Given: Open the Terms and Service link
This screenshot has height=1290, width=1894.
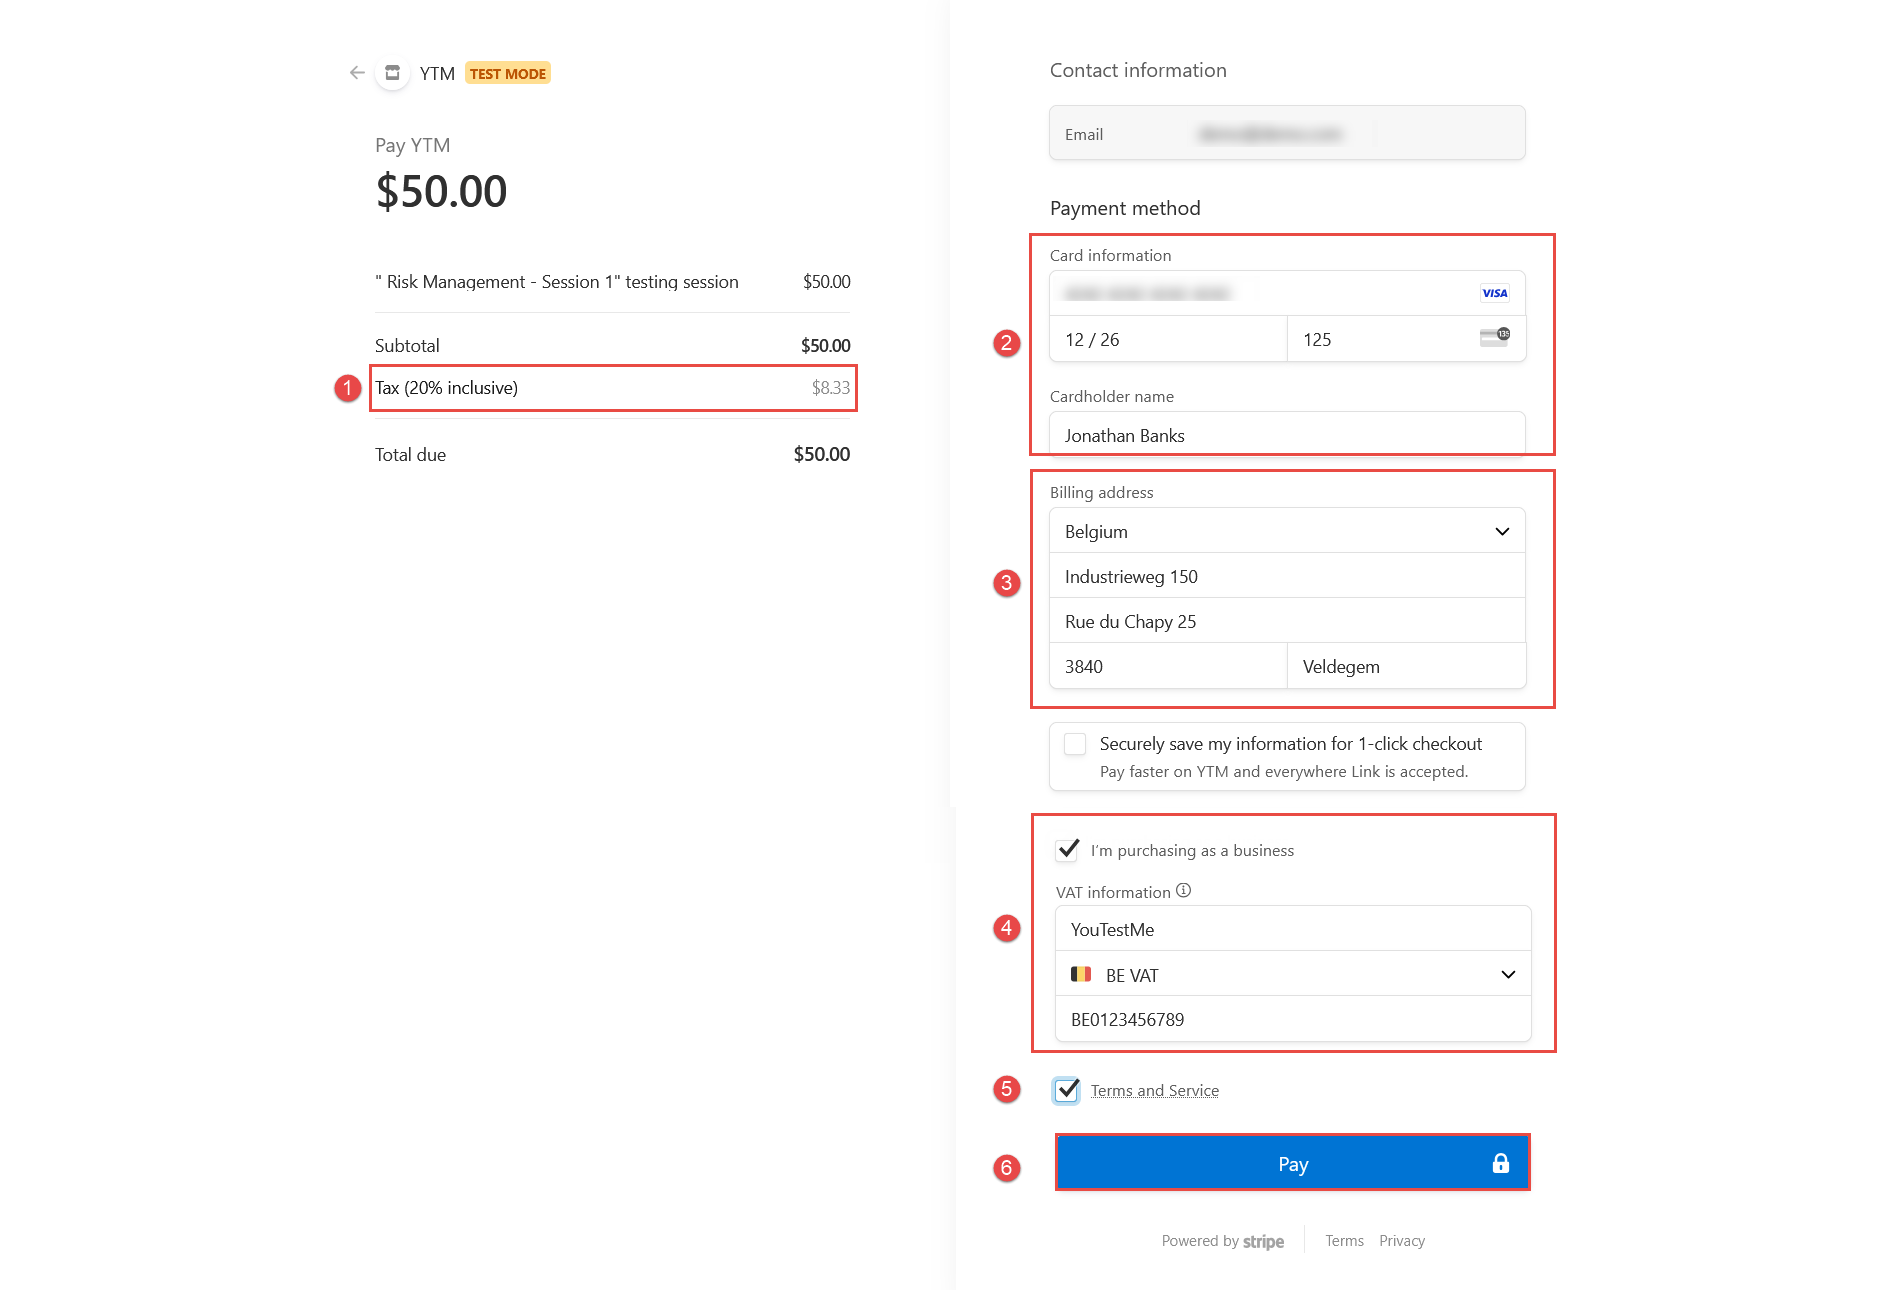Looking at the screenshot, I should pyautogui.click(x=1155, y=1090).
